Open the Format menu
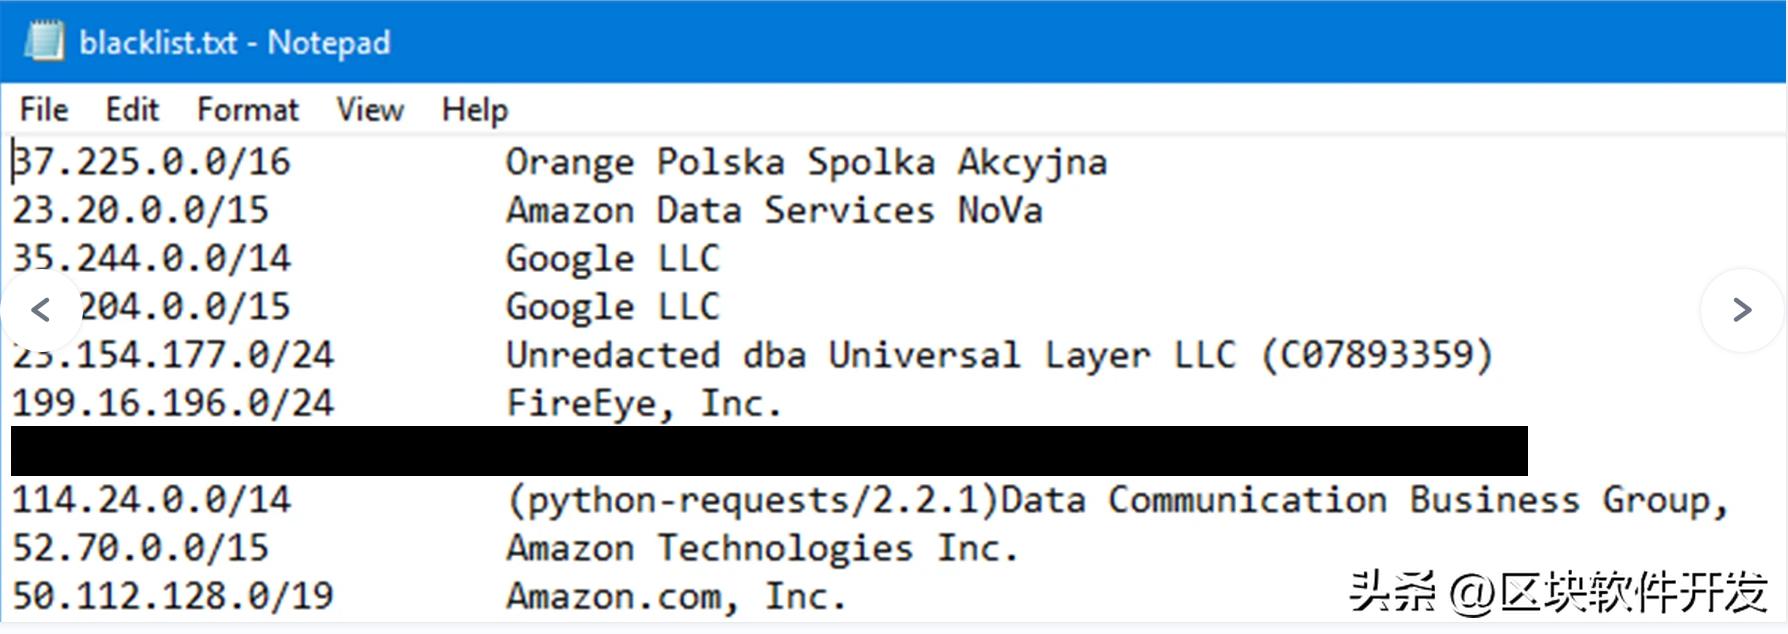 tap(248, 109)
